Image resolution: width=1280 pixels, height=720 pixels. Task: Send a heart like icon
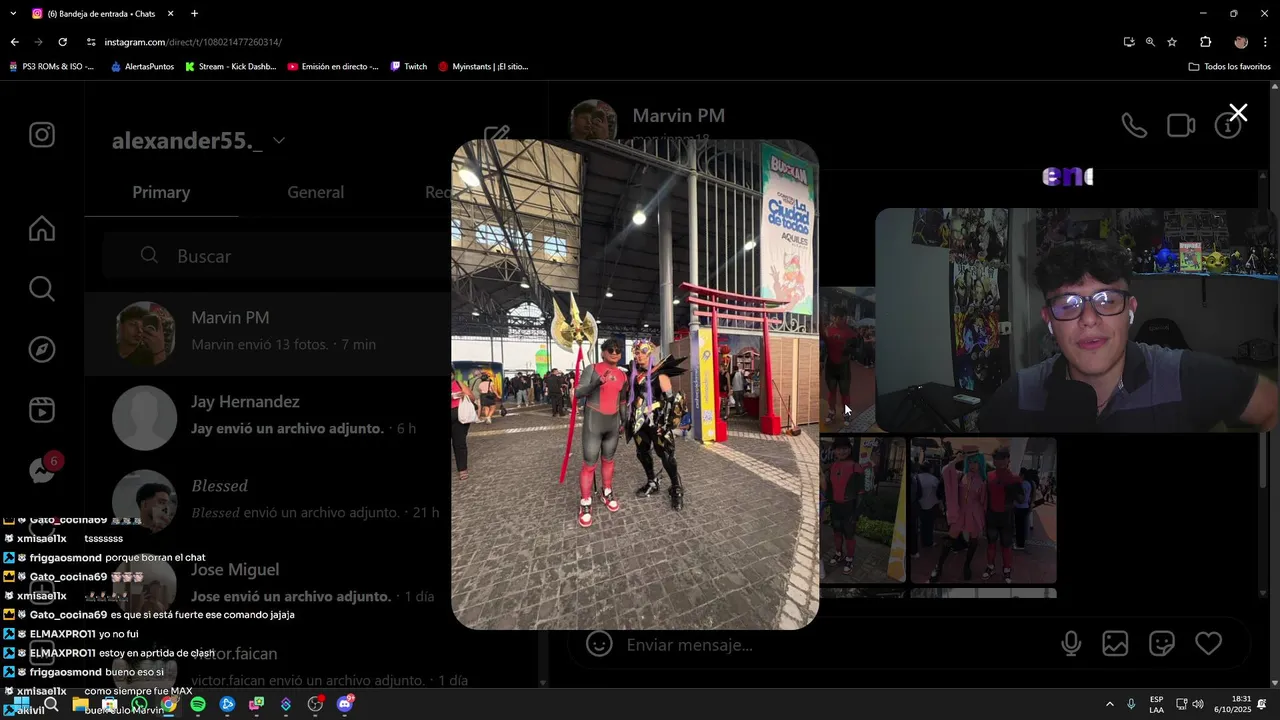pyautogui.click(x=1209, y=644)
